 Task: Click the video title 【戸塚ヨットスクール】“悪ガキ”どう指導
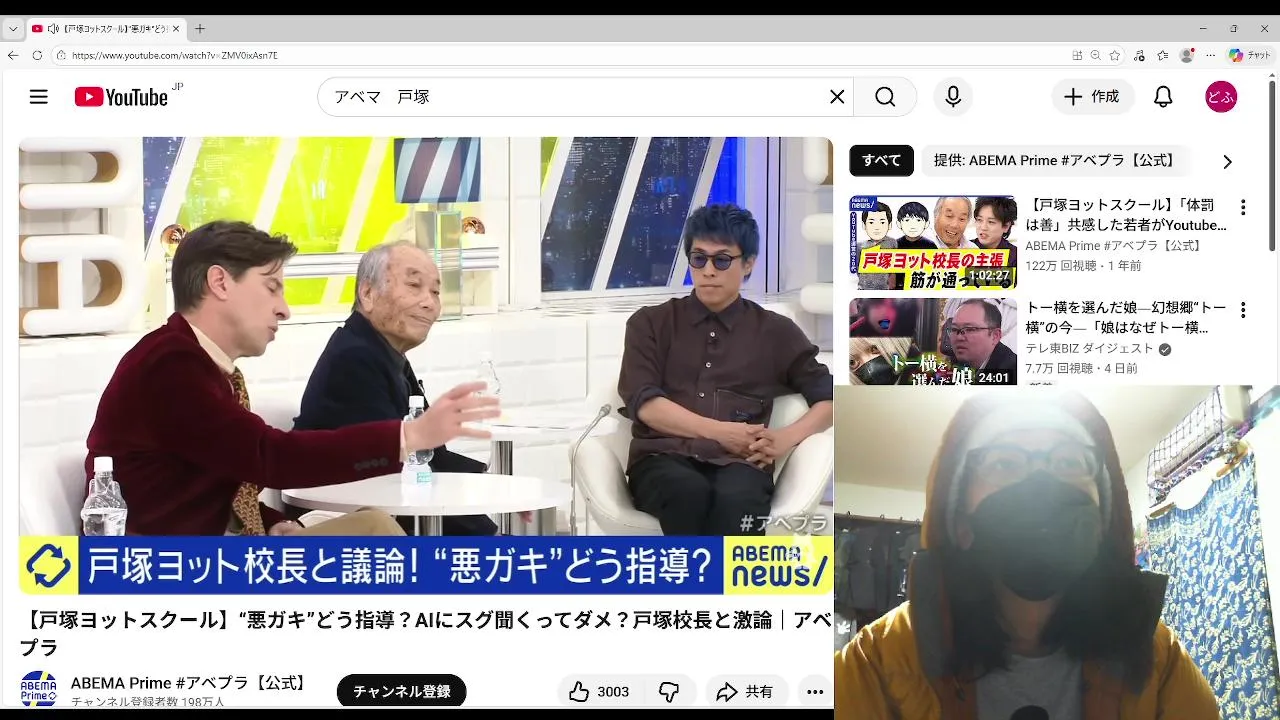point(425,634)
